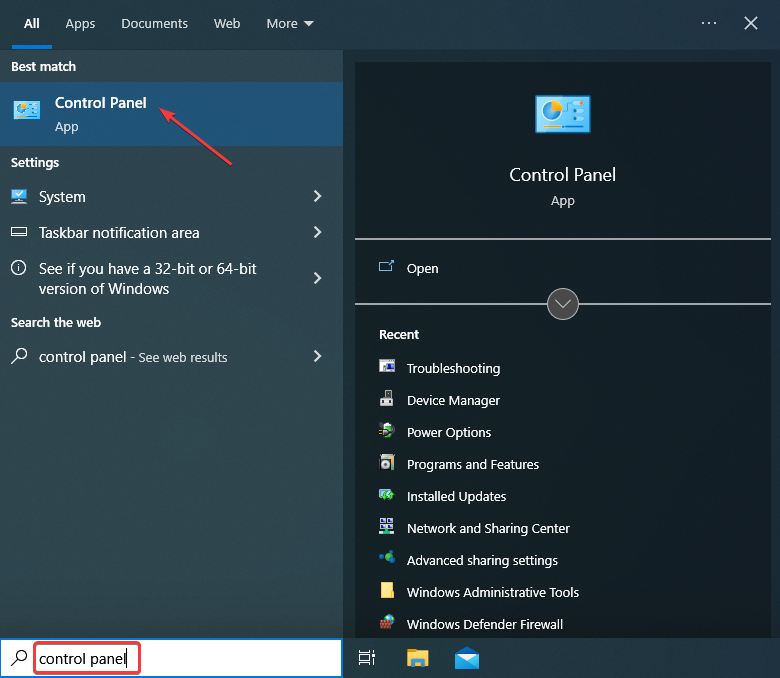Click the Open action icon
The height and width of the screenshot is (678, 780).
(x=387, y=267)
